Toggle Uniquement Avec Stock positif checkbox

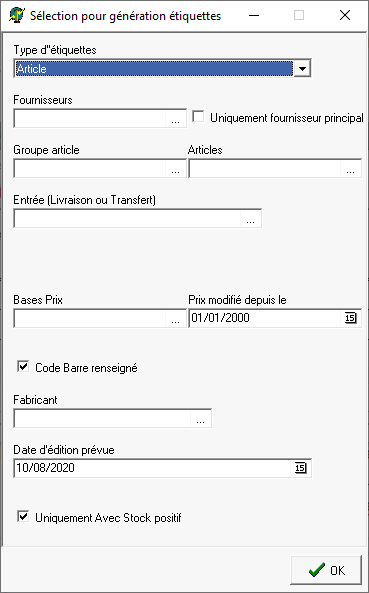tap(23, 516)
